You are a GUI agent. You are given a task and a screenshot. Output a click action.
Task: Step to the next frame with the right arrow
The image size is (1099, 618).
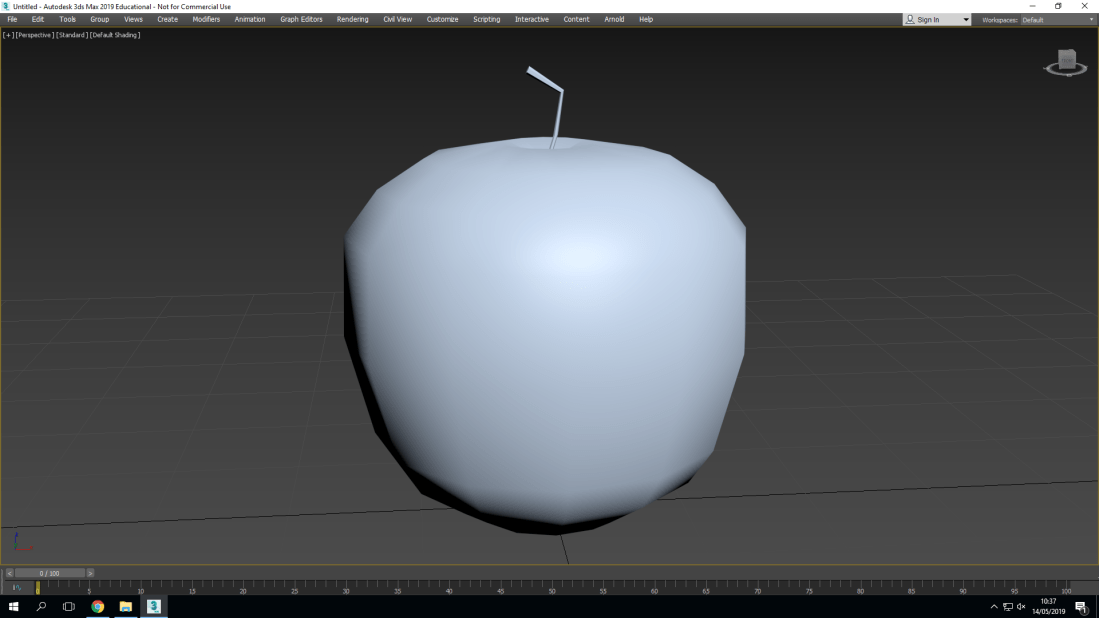coord(89,572)
